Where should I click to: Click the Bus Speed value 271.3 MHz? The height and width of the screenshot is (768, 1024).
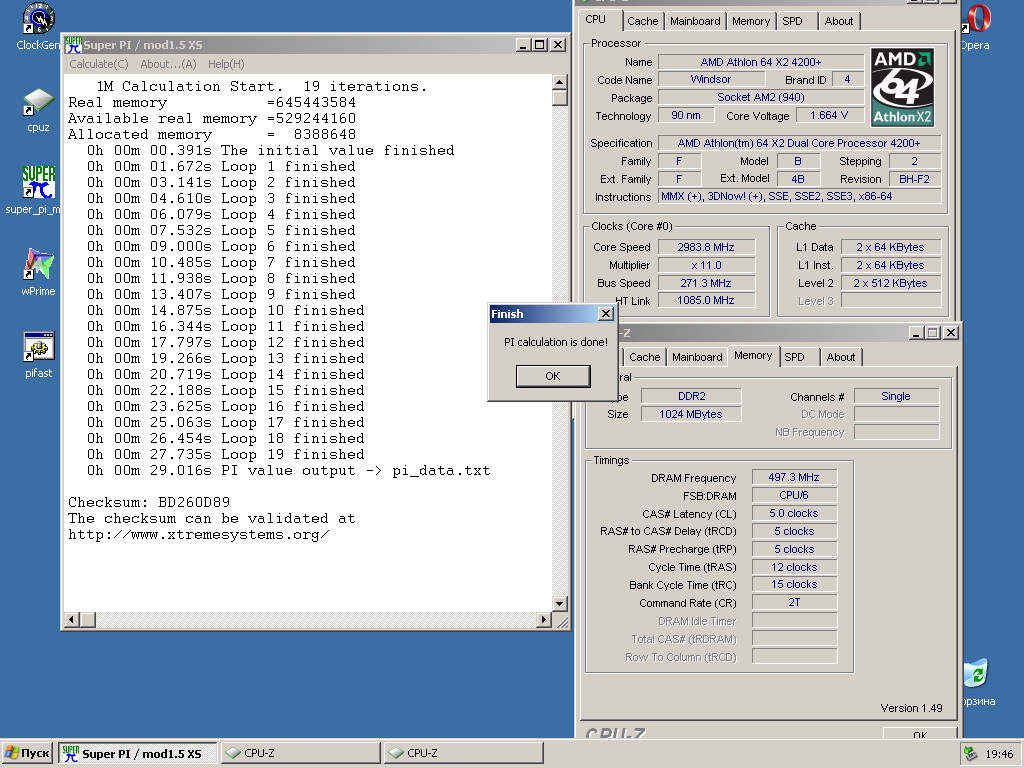pos(706,283)
